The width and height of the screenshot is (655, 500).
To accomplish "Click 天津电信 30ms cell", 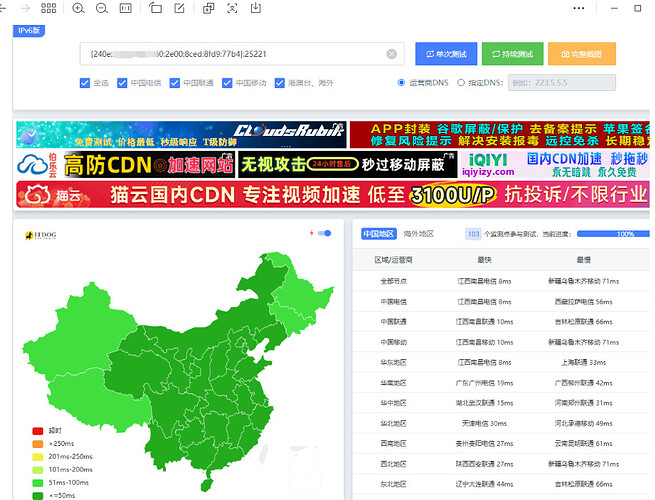I will 485,424.
